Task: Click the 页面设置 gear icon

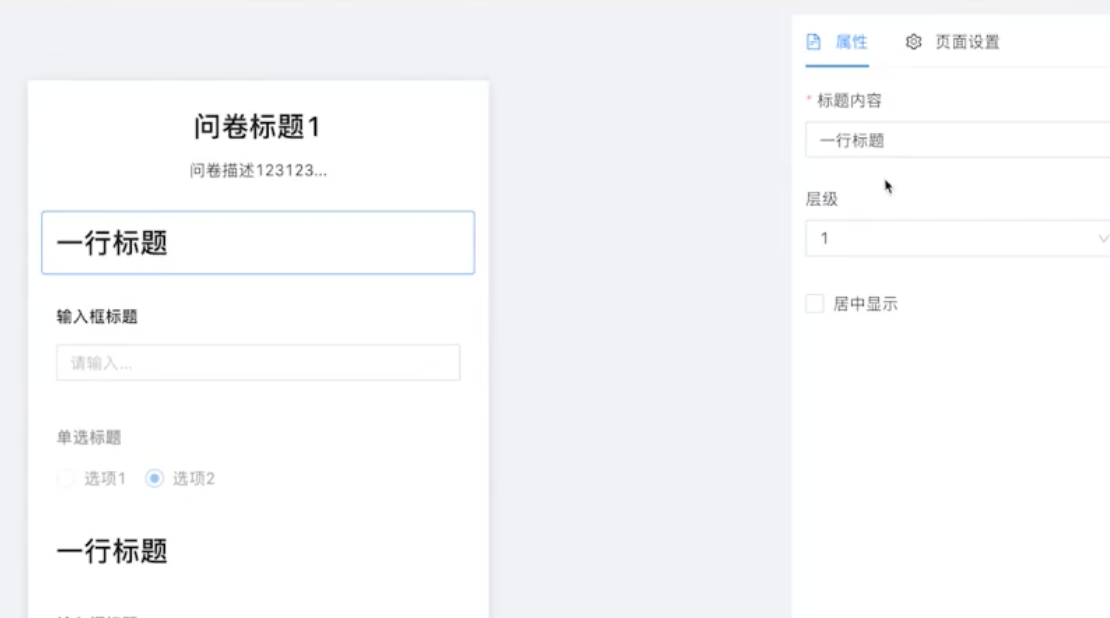Action: click(913, 42)
